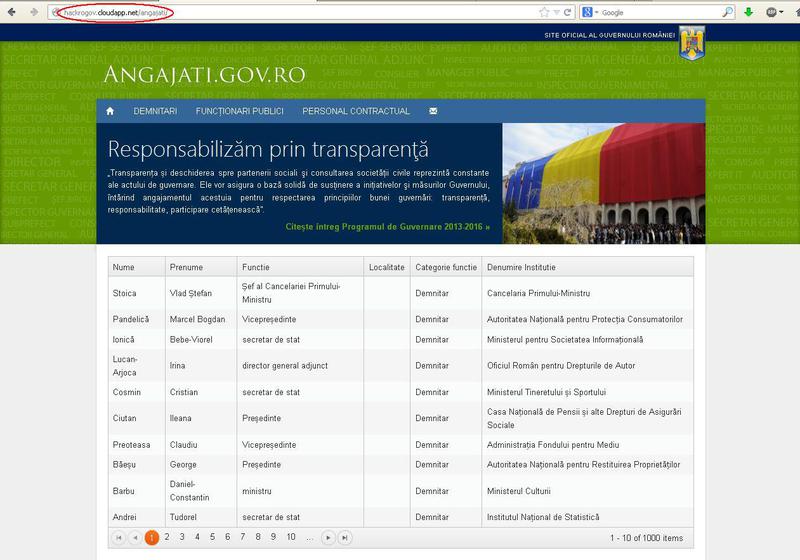Sort table by Functie column header
The image size is (800, 560).
tap(301, 267)
